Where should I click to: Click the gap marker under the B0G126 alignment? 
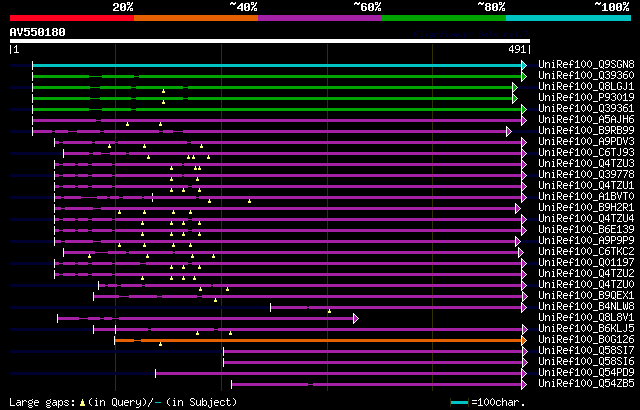point(160,344)
